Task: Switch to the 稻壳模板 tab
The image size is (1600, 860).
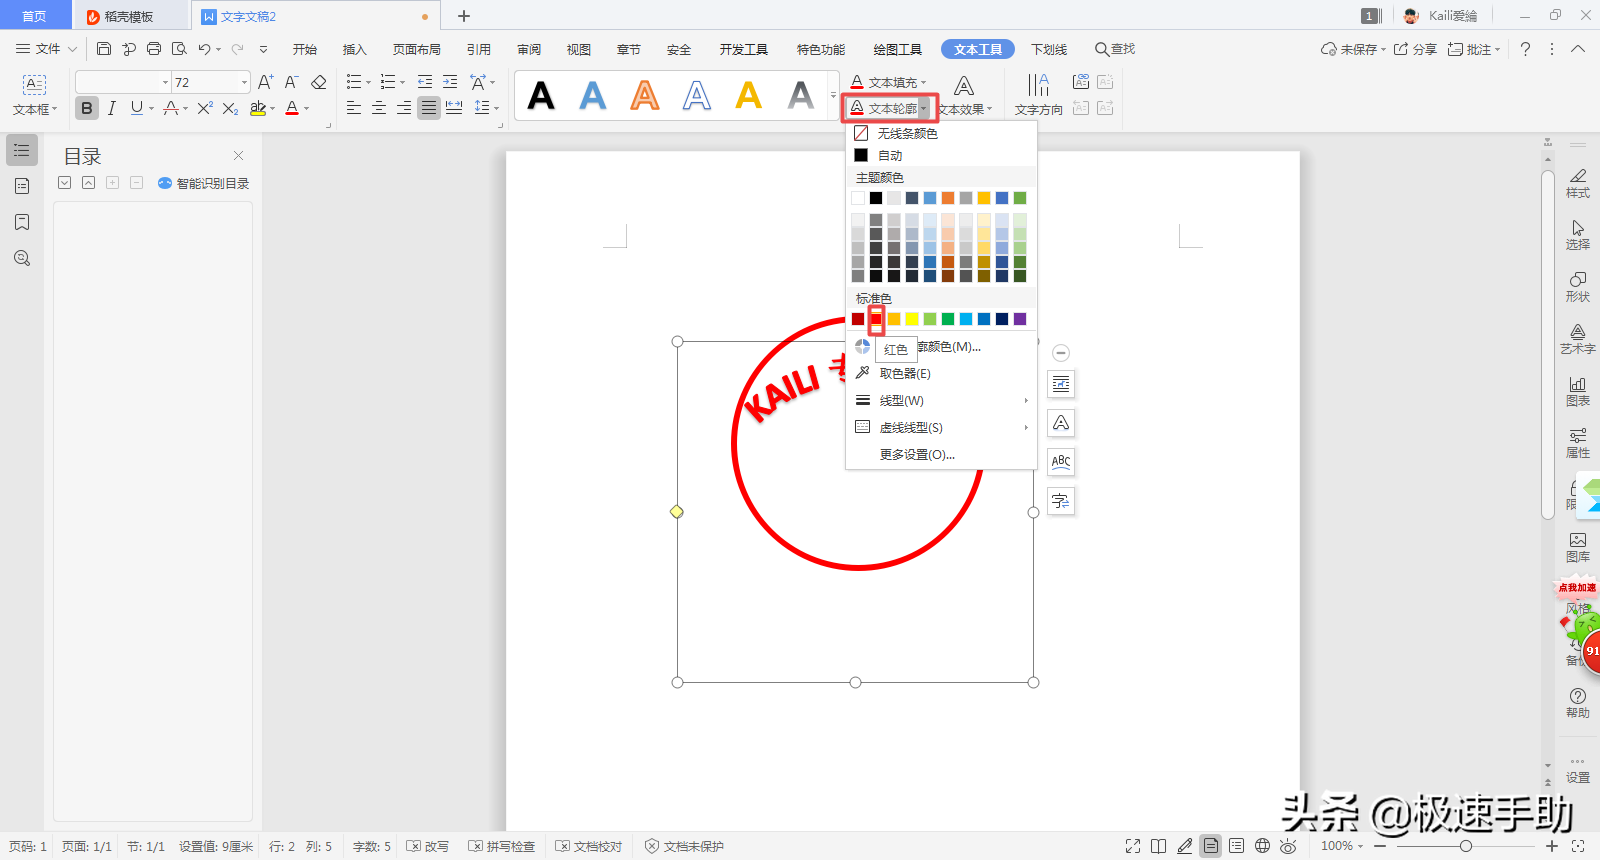Action: [129, 16]
